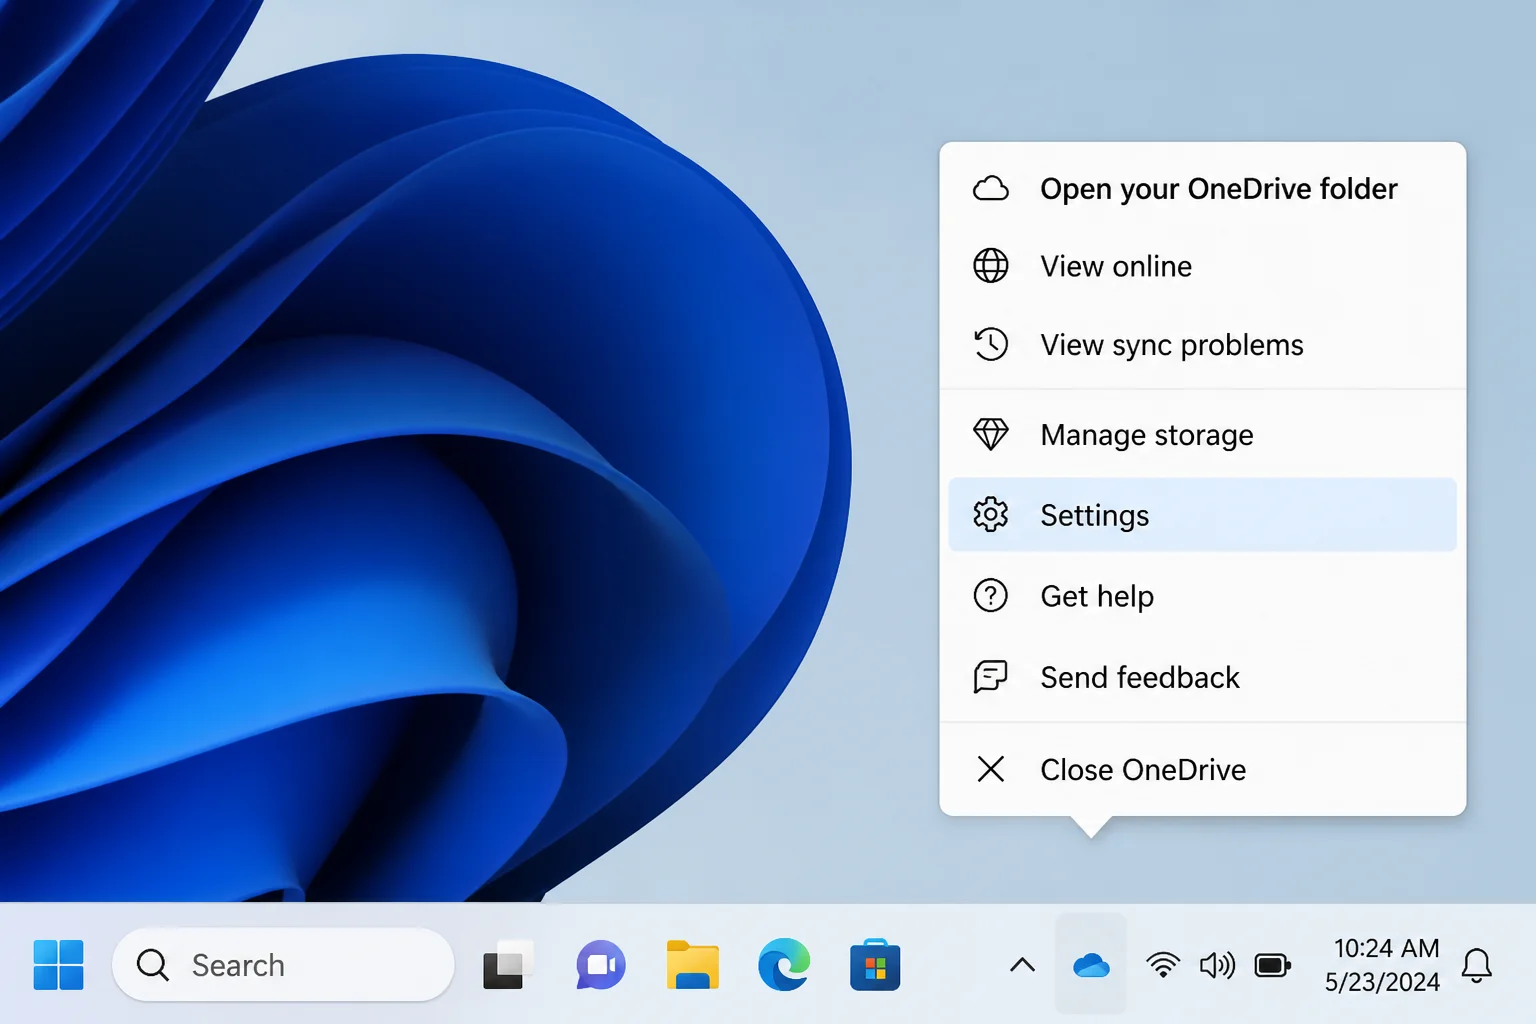The height and width of the screenshot is (1024, 1536).
Task: Select Get help menu item
Action: 1202,596
